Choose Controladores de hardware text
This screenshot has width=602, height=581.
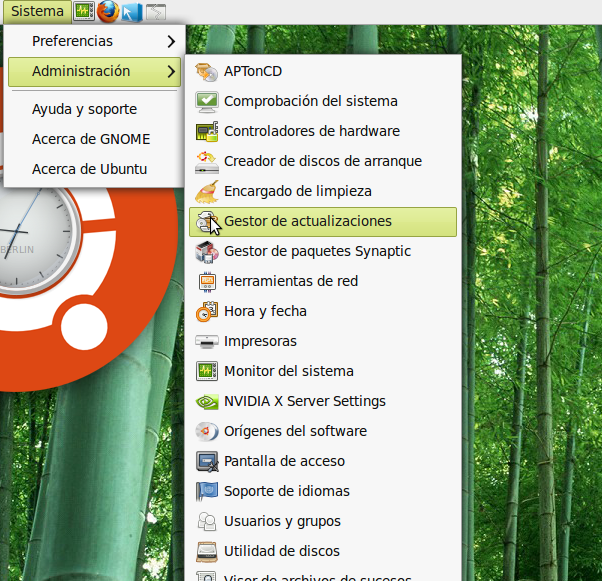click(x=312, y=131)
